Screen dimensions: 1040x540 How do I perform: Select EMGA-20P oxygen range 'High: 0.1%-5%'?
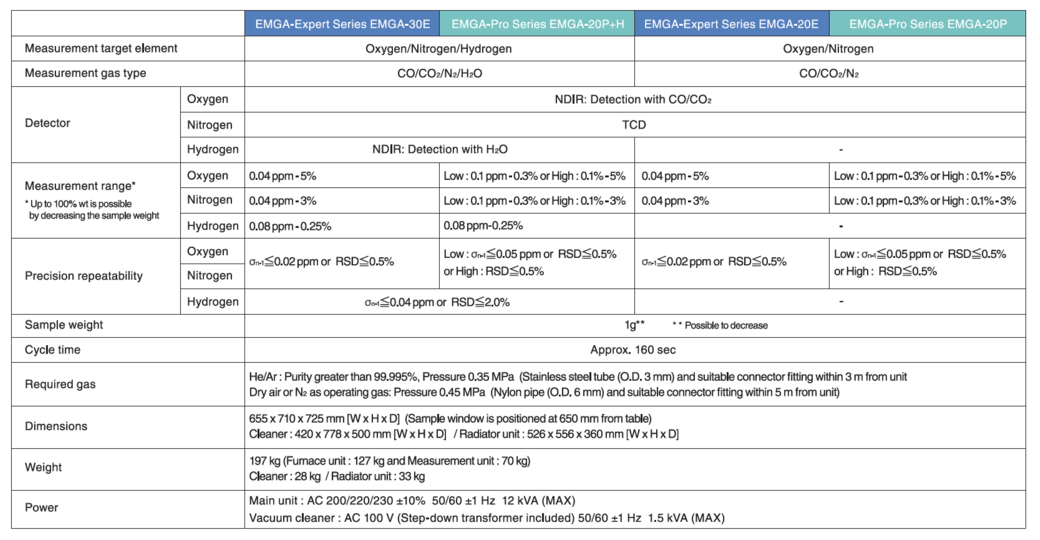[x=978, y=176]
